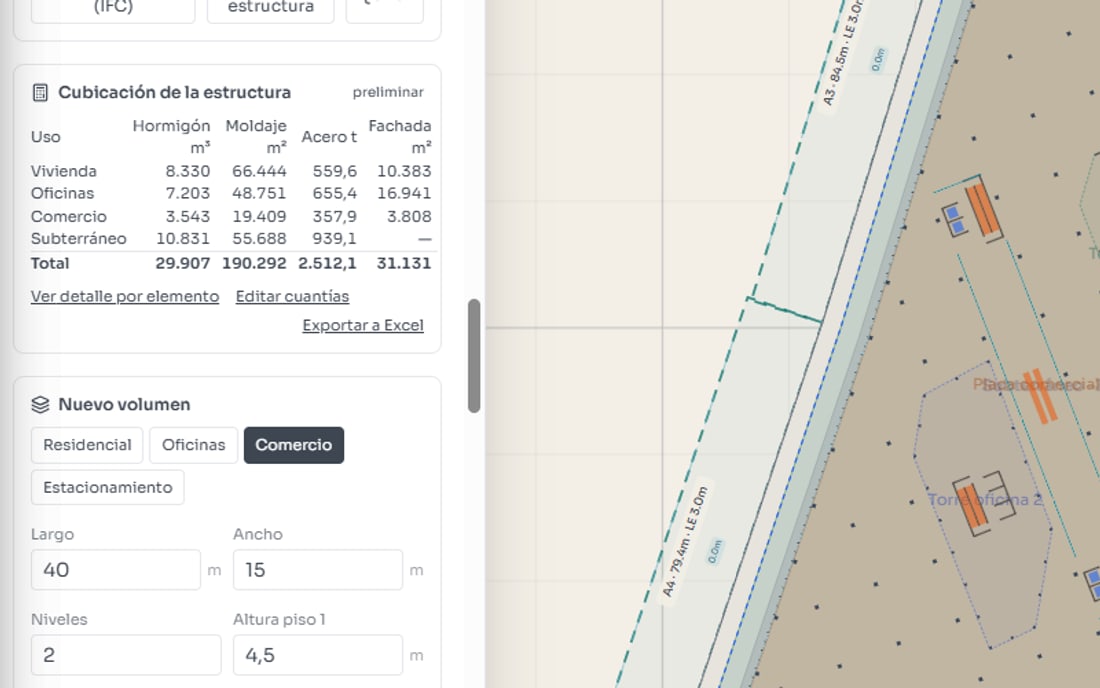
Task: Switch volume type to Estacionamiento
Action: pyautogui.click(x=107, y=487)
